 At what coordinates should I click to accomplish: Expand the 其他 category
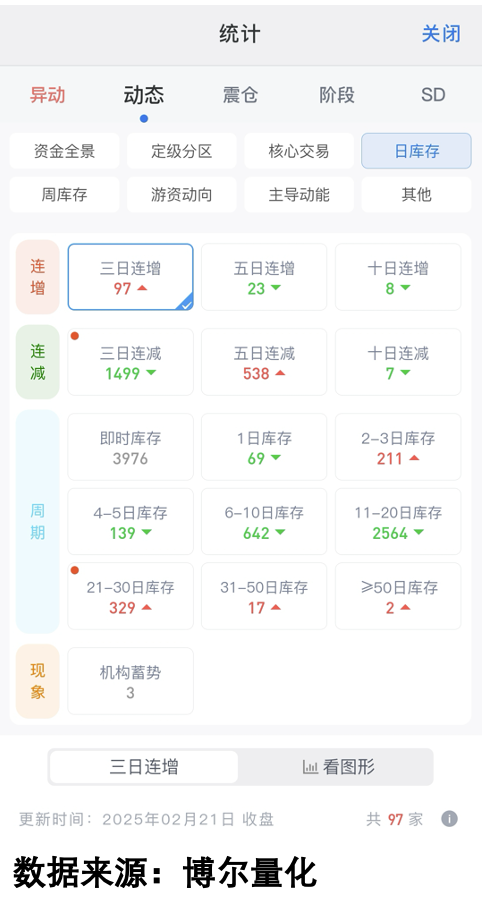click(x=416, y=195)
